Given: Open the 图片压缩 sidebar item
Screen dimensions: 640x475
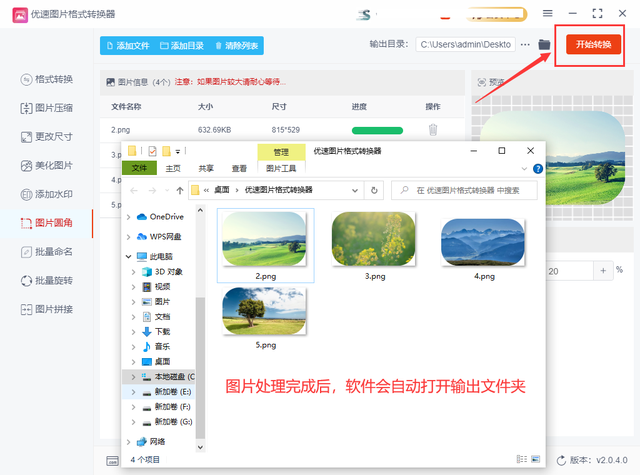Looking at the screenshot, I should pyautogui.click(x=47, y=108).
